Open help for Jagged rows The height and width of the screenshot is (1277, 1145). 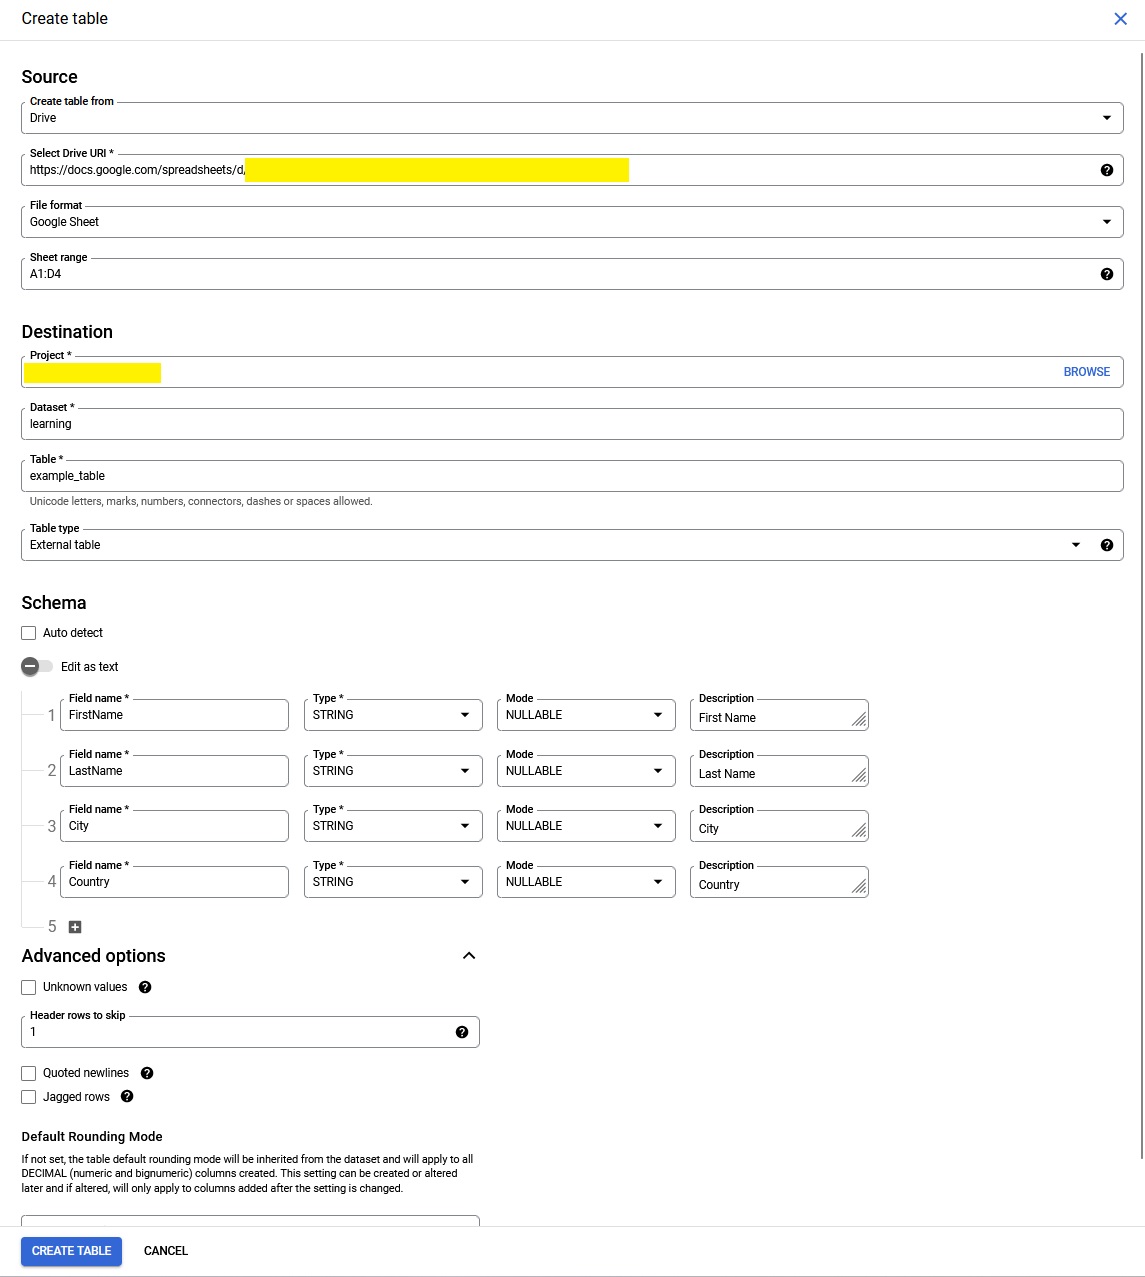127,1096
